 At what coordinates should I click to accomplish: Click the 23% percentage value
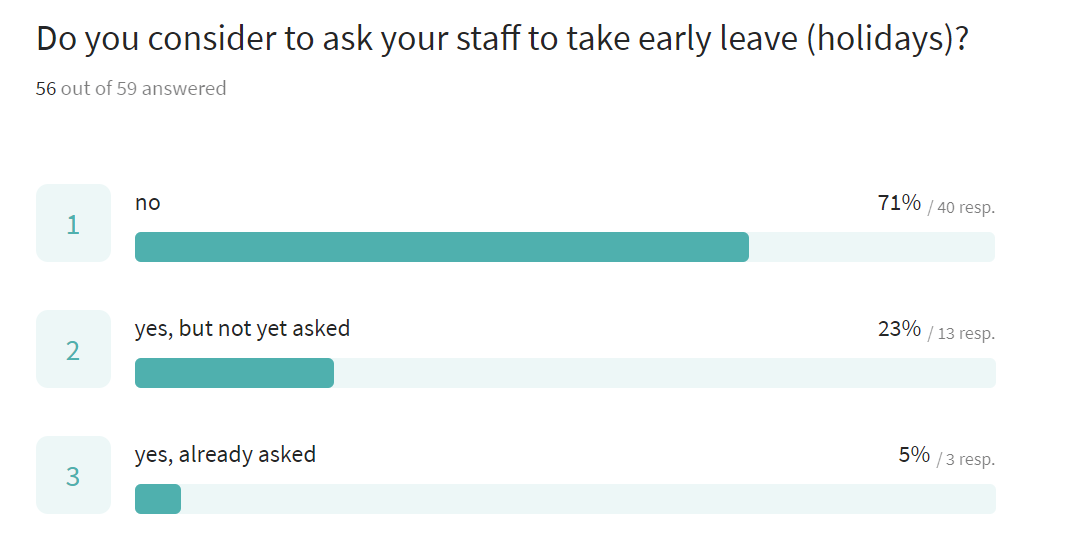point(899,329)
